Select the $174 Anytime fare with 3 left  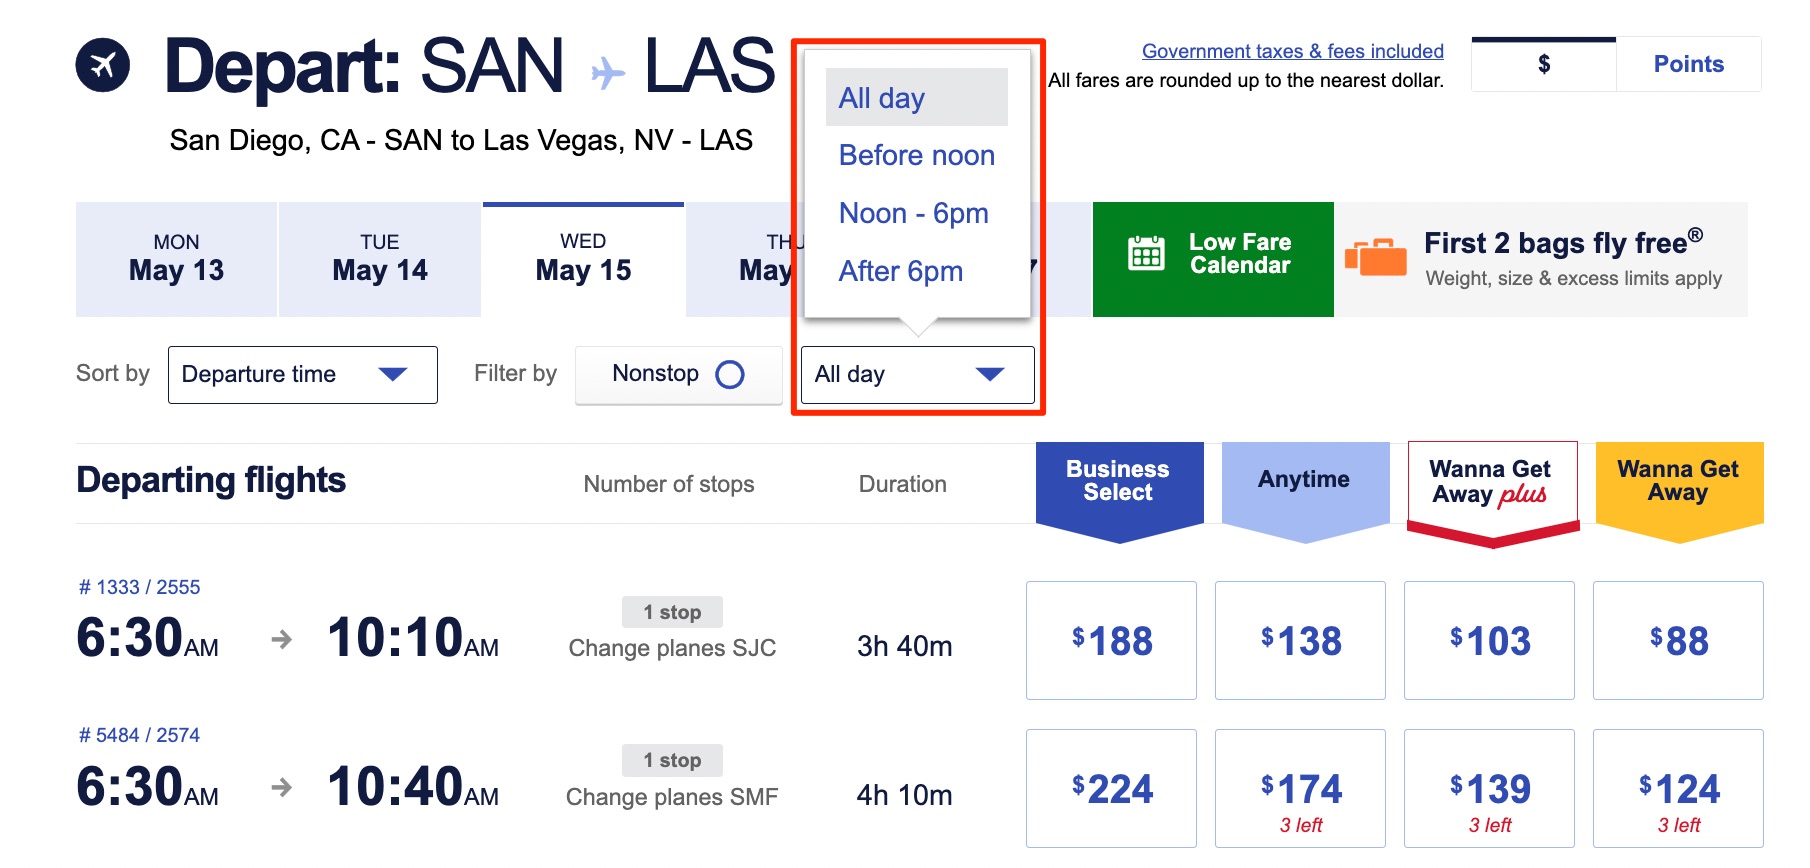click(x=1300, y=788)
